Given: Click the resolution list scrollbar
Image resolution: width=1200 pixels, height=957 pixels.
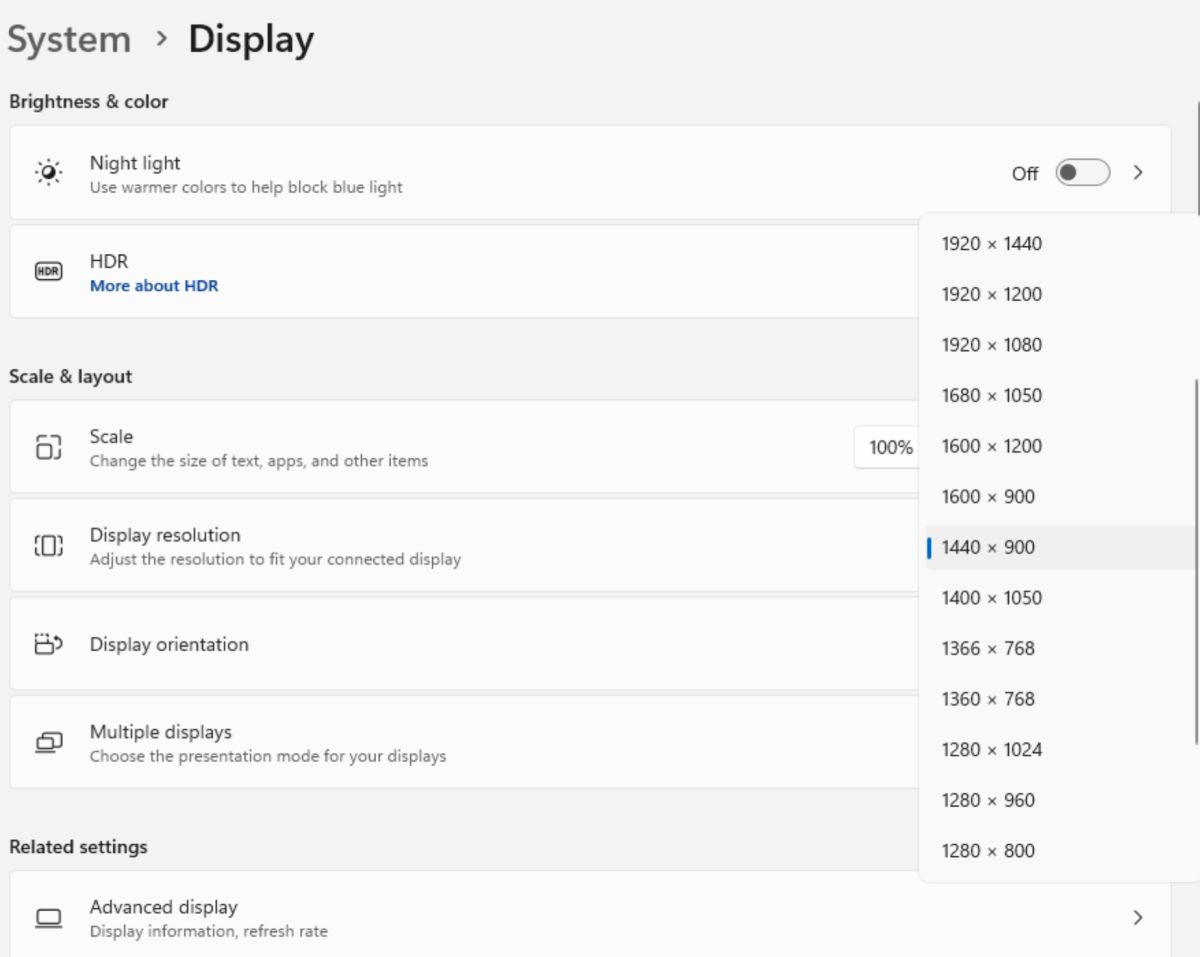Looking at the screenshot, I should (x=1196, y=561).
